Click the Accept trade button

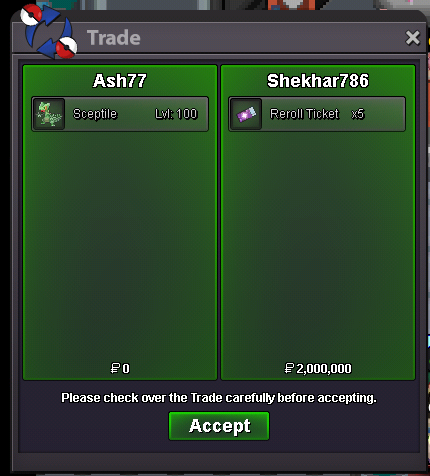pos(219,426)
